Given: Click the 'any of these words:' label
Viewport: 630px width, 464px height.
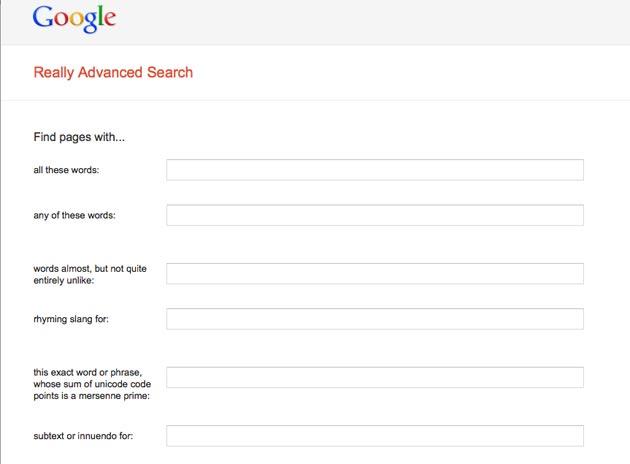Looking at the screenshot, I should pyautogui.click(x=74, y=215).
